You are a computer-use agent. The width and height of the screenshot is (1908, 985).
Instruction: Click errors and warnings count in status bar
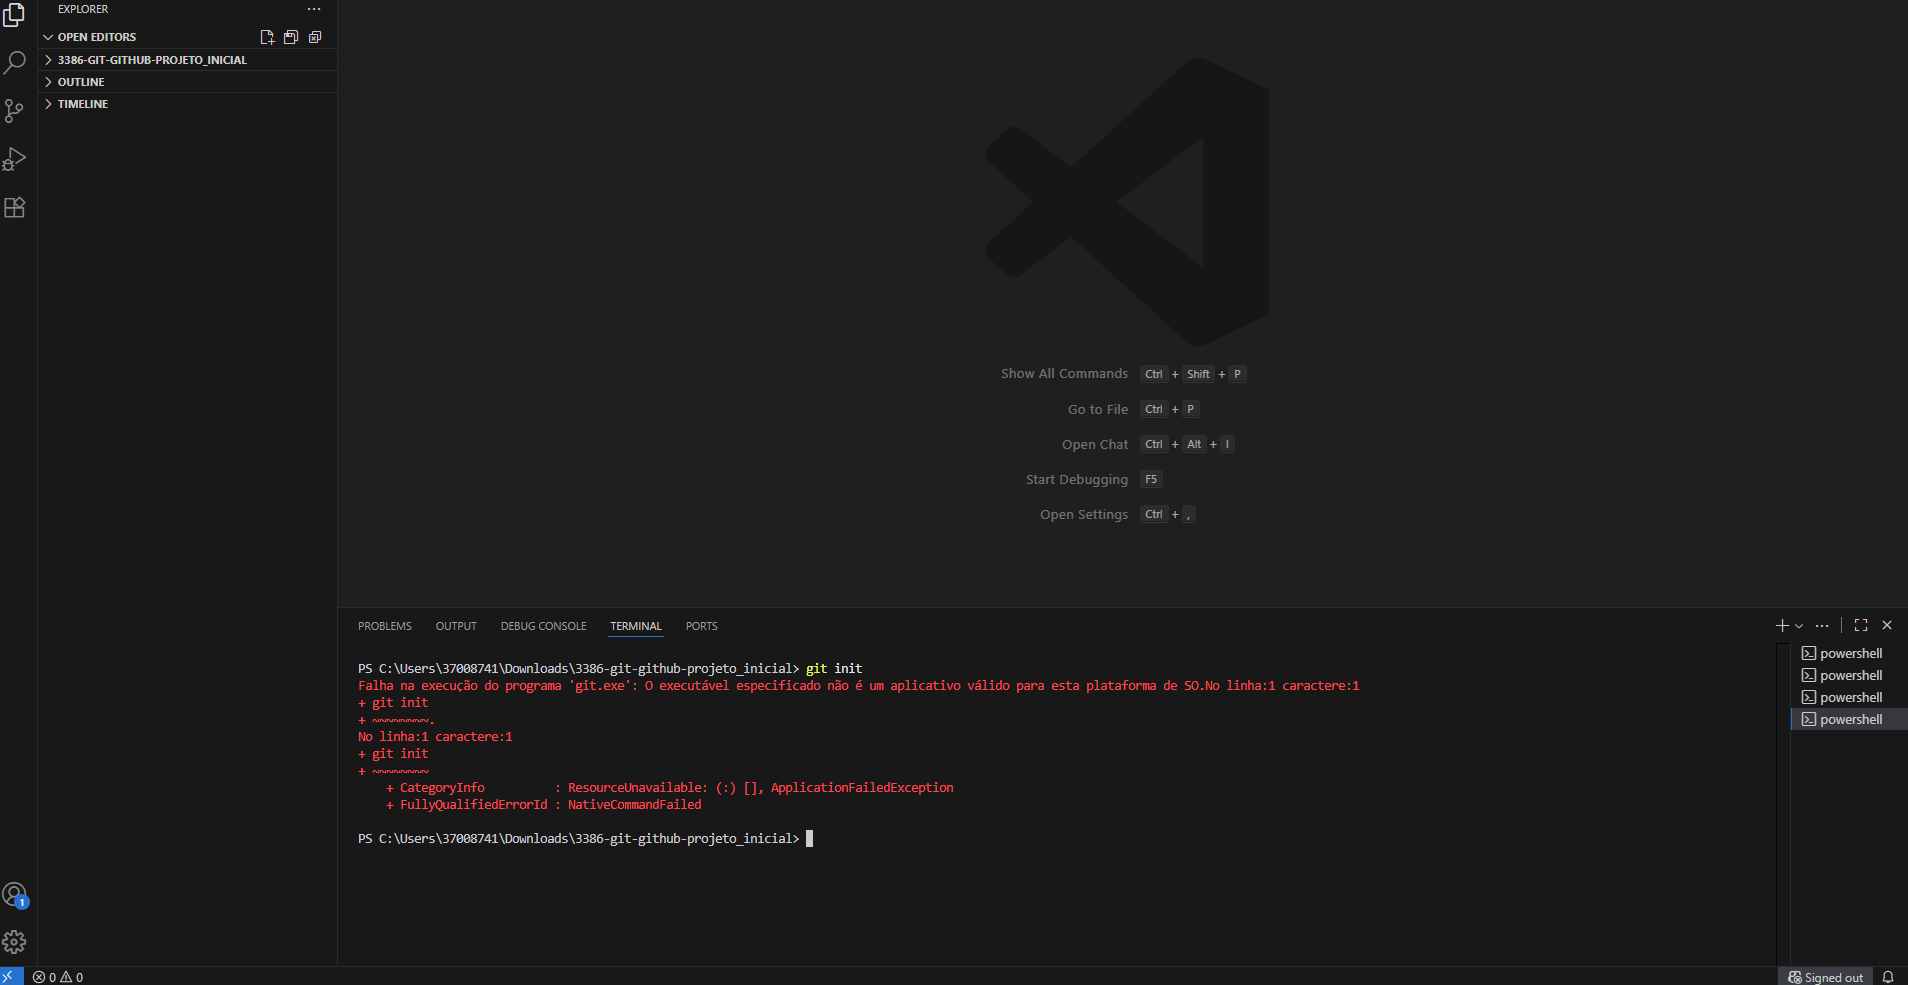click(x=58, y=977)
